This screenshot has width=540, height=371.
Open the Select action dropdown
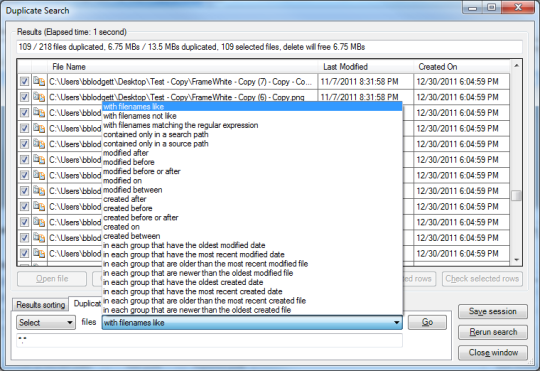point(46,323)
